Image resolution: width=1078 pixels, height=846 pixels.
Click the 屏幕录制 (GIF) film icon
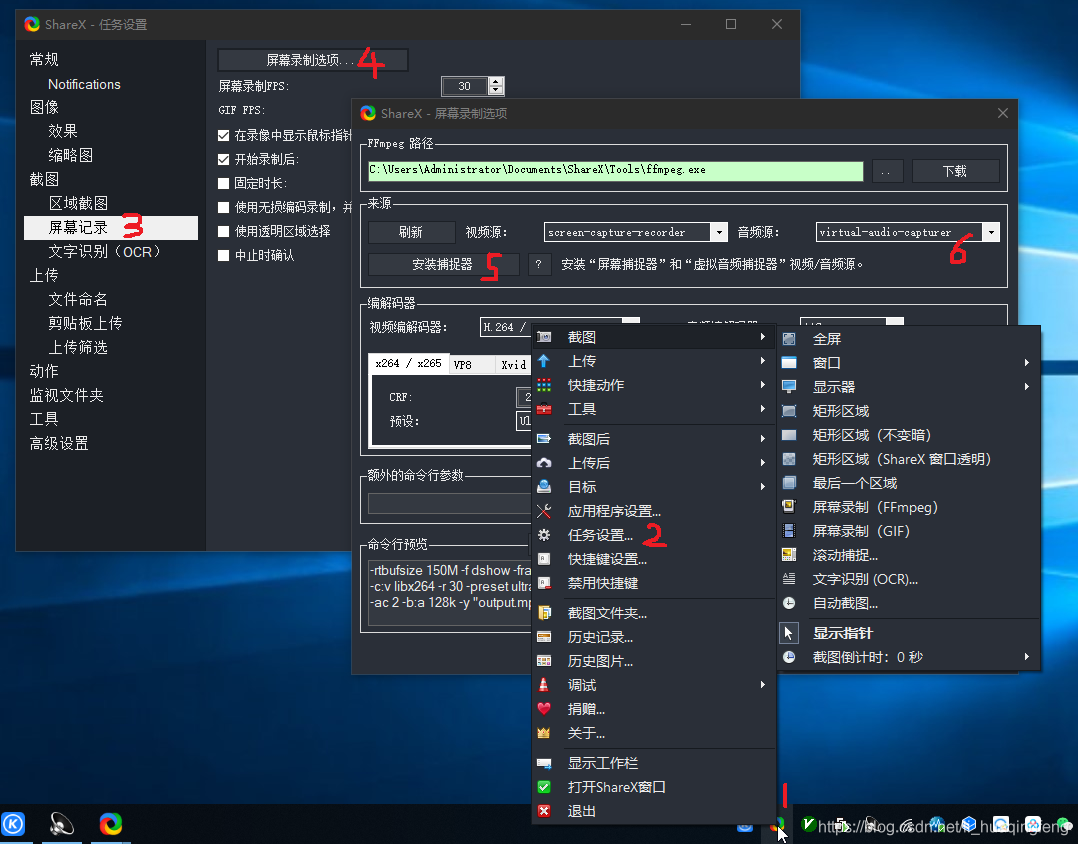click(789, 531)
